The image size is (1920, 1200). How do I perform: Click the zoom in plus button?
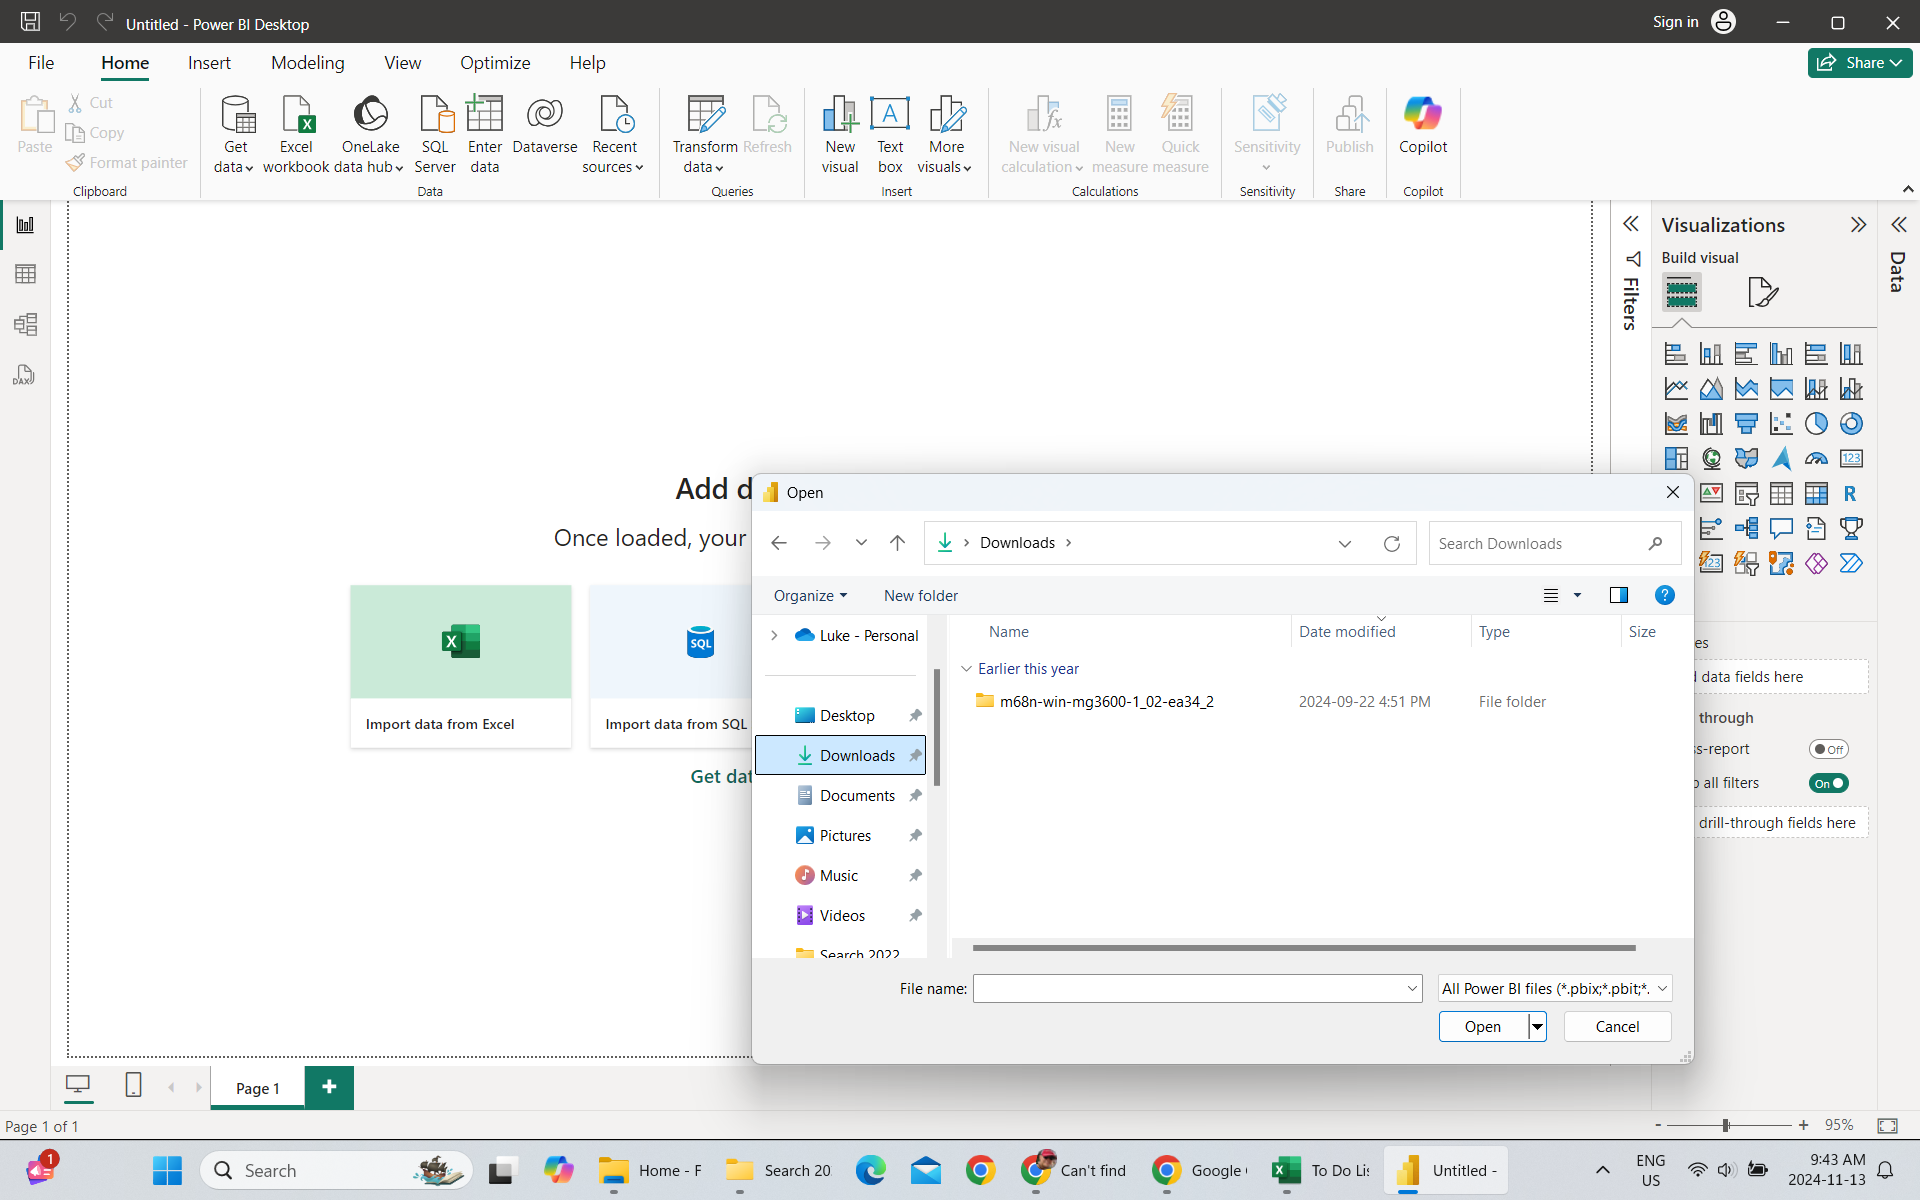1803,1125
